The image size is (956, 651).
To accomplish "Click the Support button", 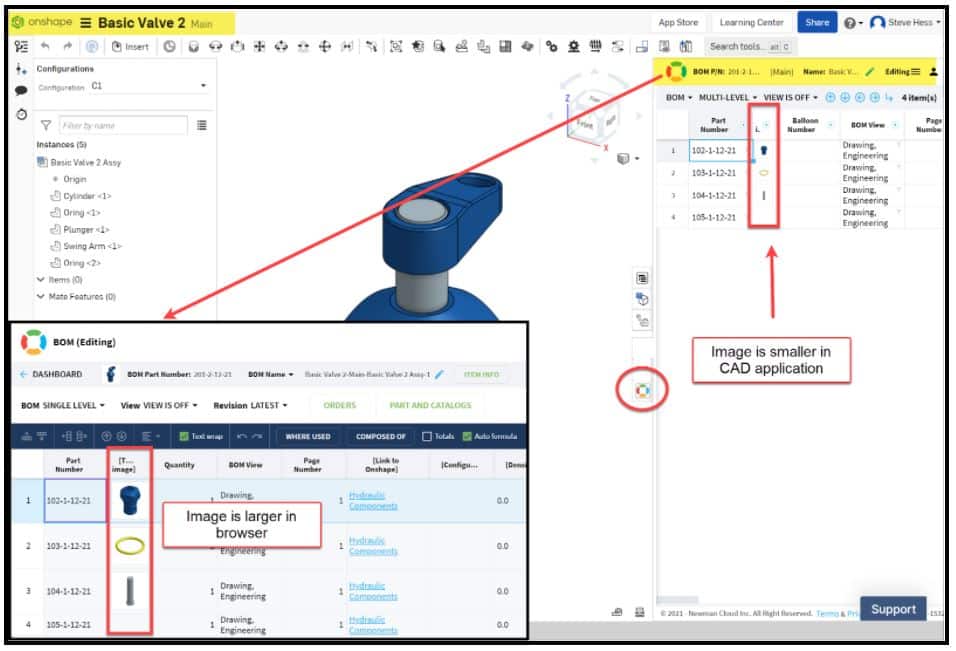I will tap(893, 609).
